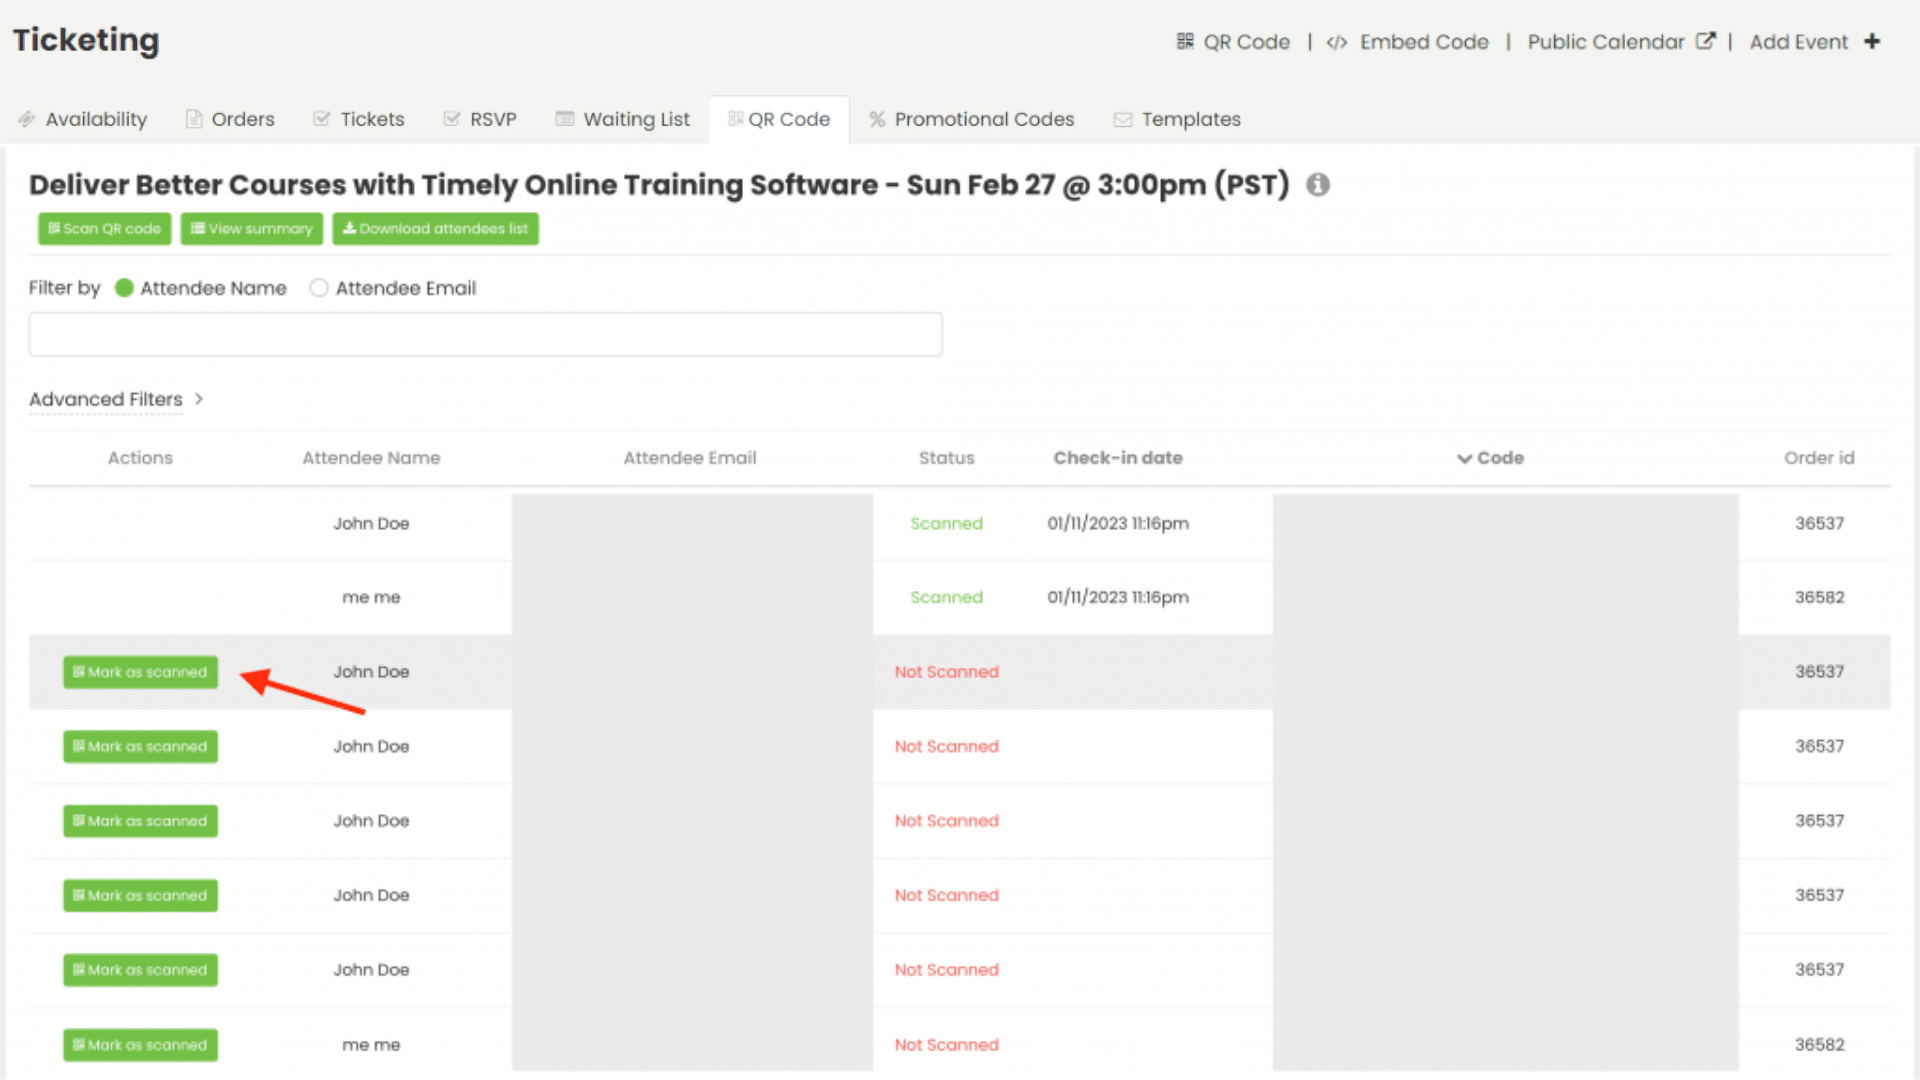The width and height of the screenshot is (1920, 1080).
Task: Open Public Calendar external link icon
Action: (x=1706, y=41)
